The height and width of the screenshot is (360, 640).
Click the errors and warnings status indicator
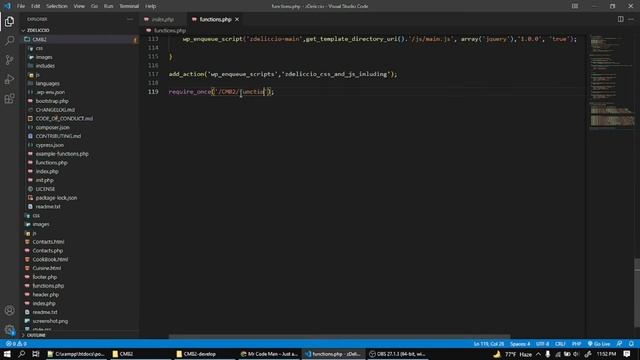[x=16, y=344]
